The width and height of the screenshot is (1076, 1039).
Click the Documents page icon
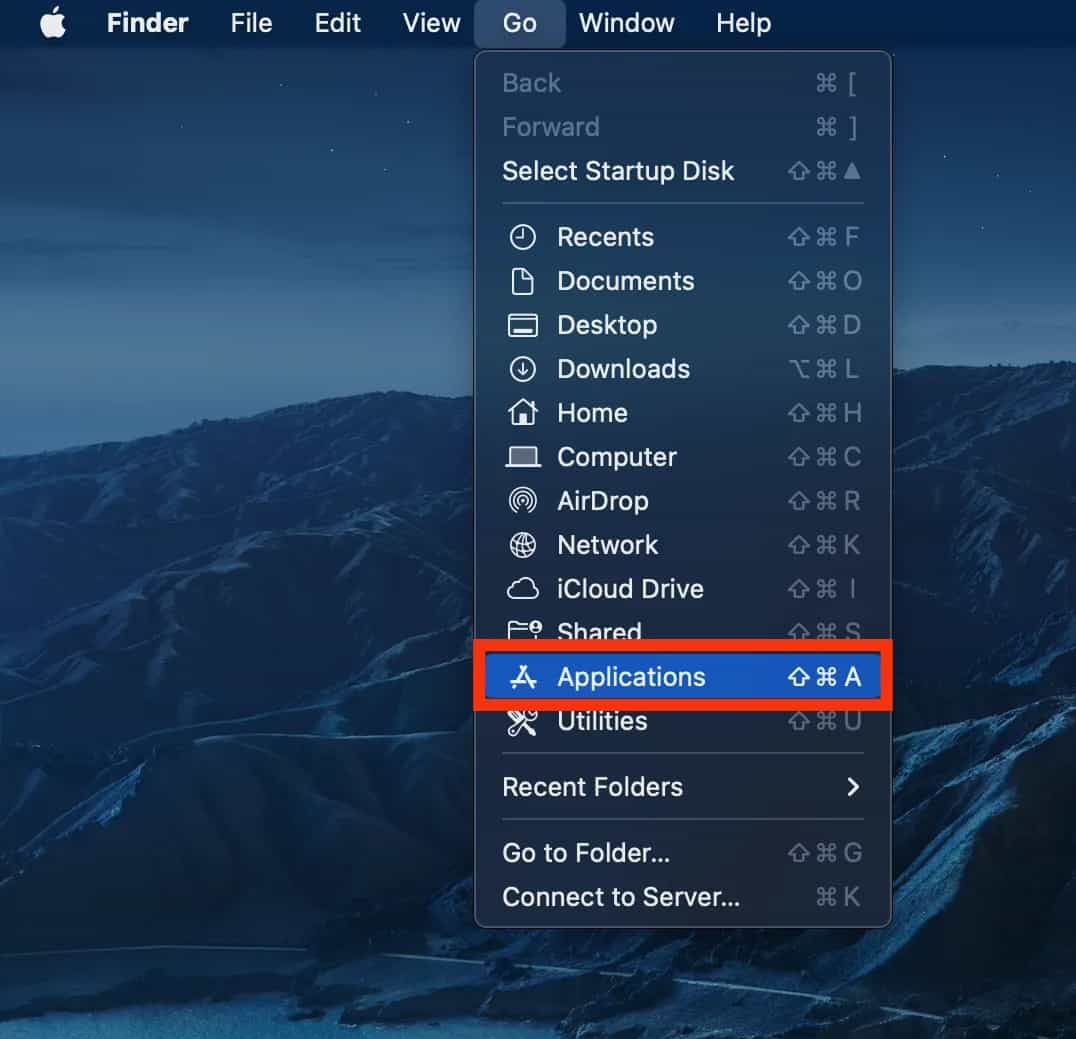pyautogui.click(x=522, y=281)
